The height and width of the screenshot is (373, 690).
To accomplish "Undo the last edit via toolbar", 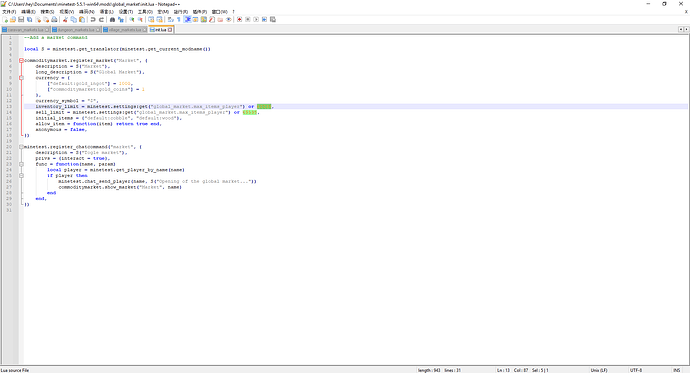I will (93, 19).
